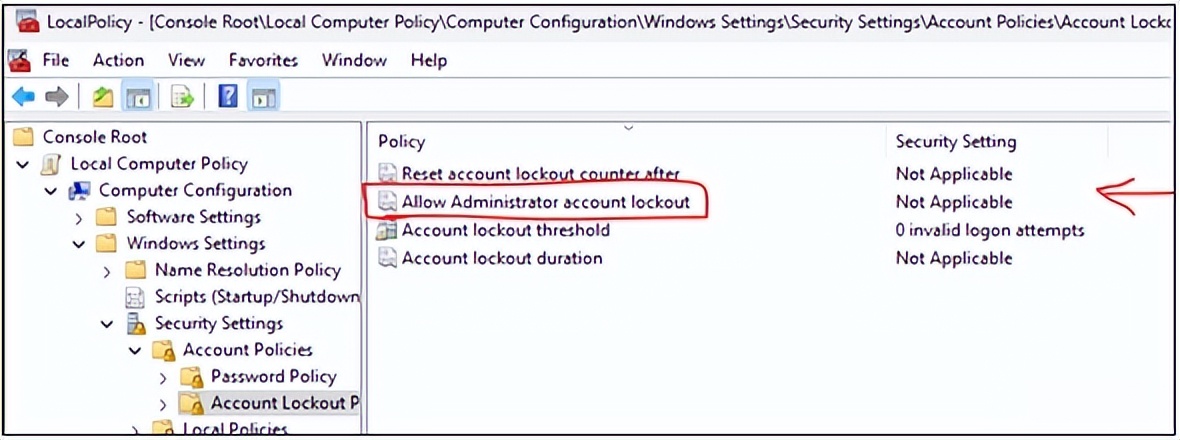Sort by the Security Setting column header

point(955,142)
